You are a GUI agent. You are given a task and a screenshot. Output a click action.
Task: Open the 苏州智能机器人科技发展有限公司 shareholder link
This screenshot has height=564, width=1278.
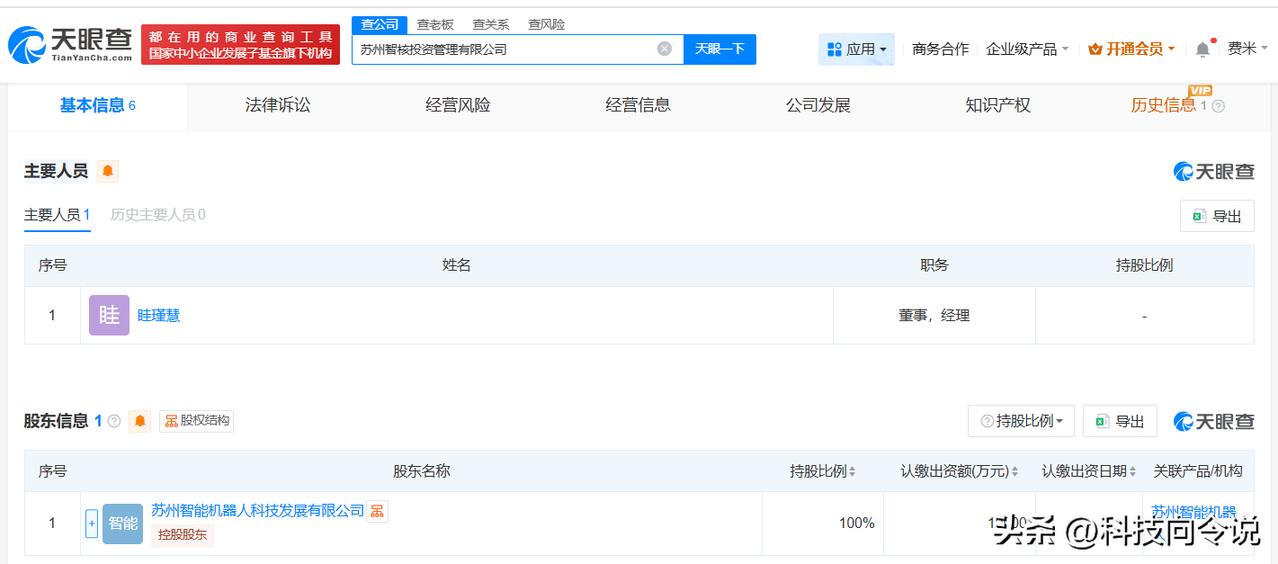258,511
